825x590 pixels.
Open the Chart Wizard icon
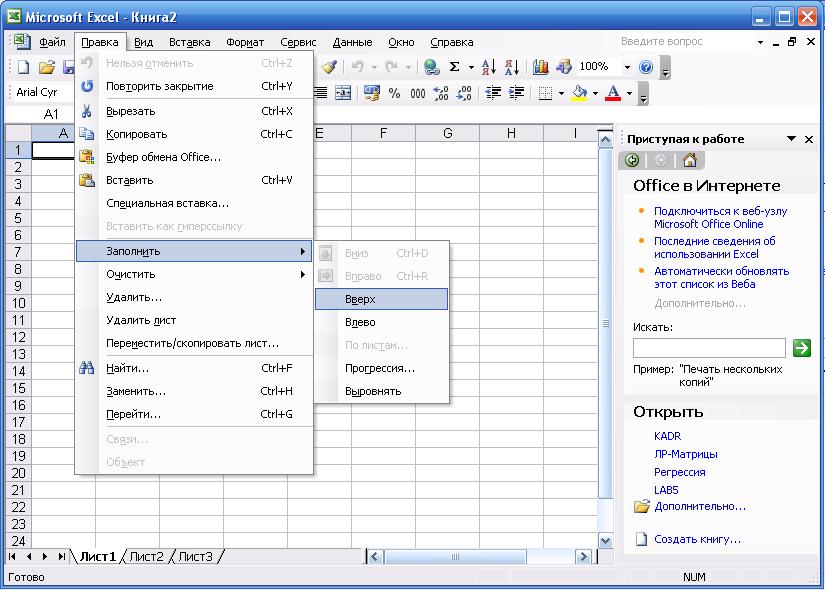click(x=540, y=67)
